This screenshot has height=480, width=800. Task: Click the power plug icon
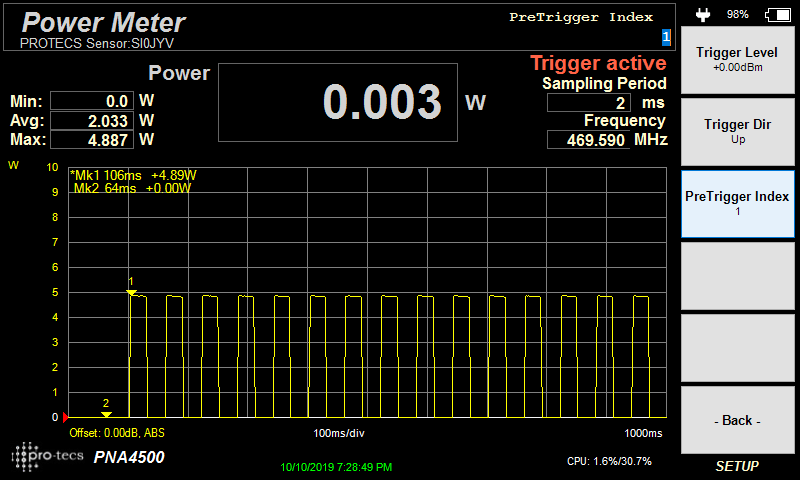[702, 15]
